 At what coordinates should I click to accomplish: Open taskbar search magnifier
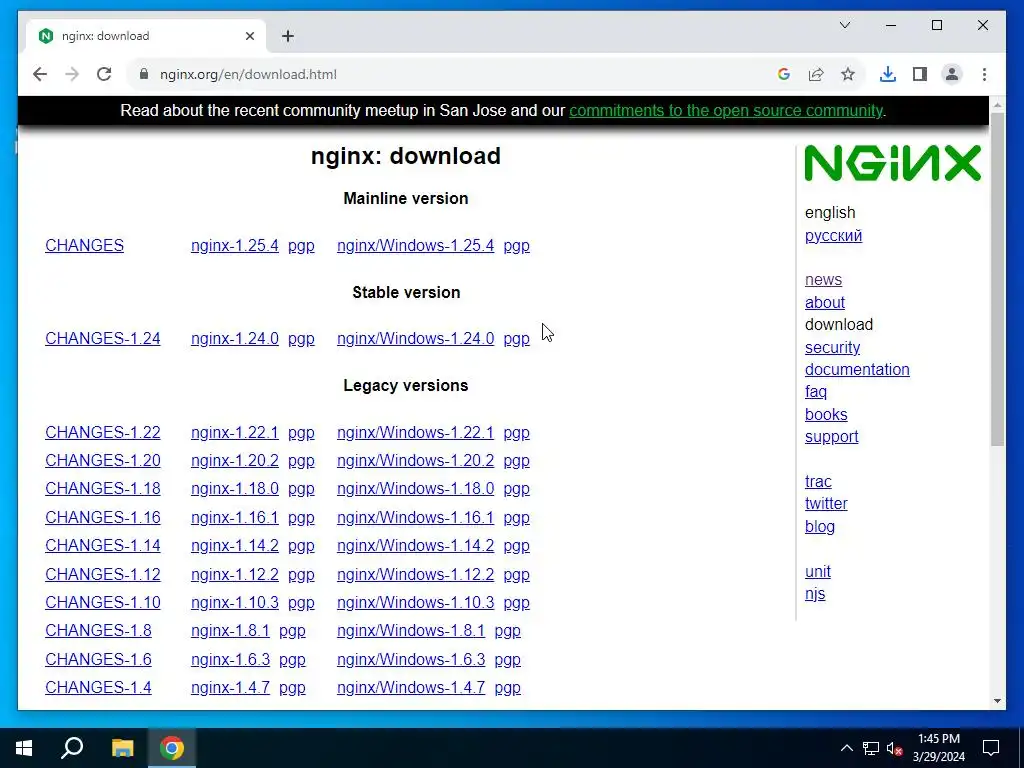coord(72,748)
